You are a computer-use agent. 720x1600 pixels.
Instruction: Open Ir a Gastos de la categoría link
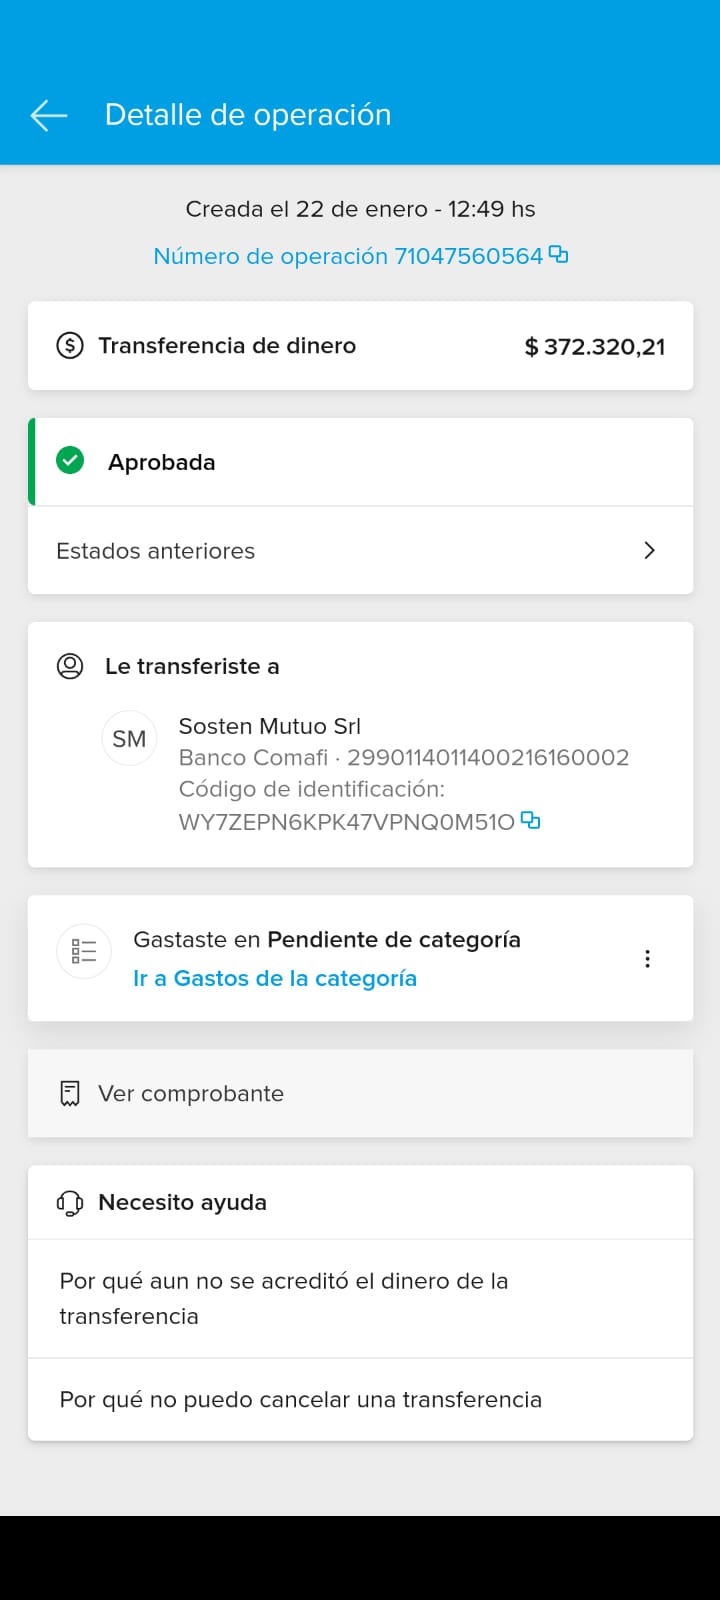pyautogui.click(x=275, y=978)
